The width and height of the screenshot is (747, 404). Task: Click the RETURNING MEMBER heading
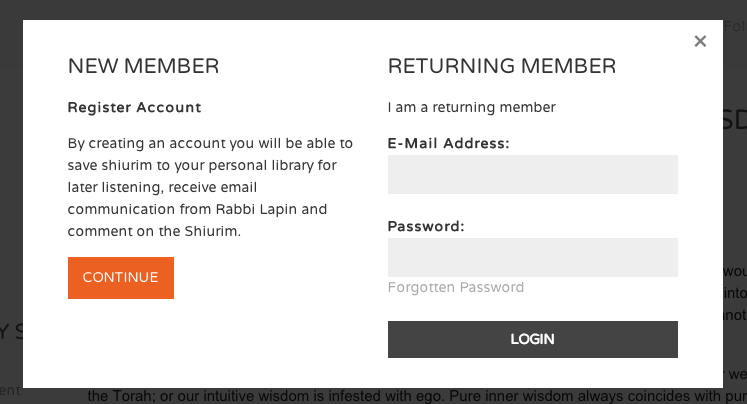tap(502, 66)
